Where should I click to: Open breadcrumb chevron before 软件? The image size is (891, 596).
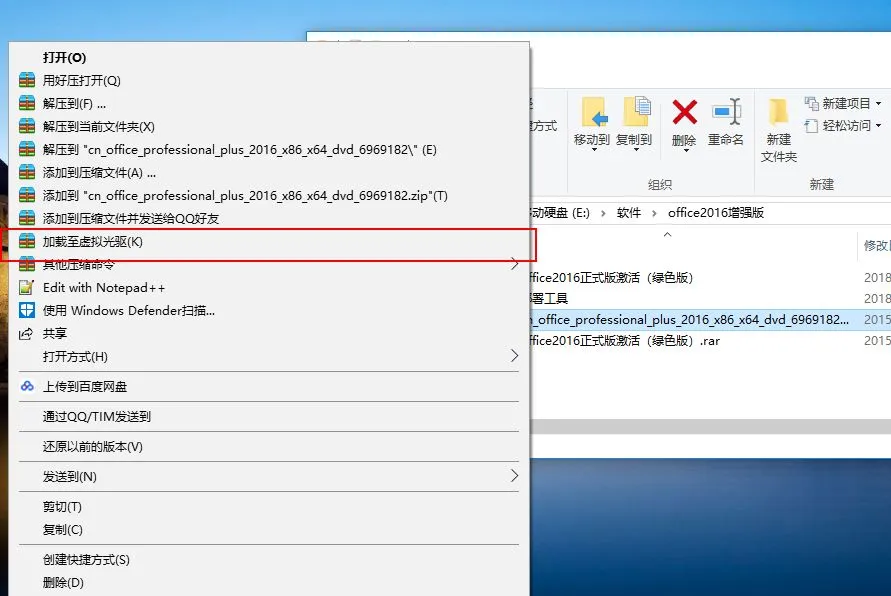point(603,214)
